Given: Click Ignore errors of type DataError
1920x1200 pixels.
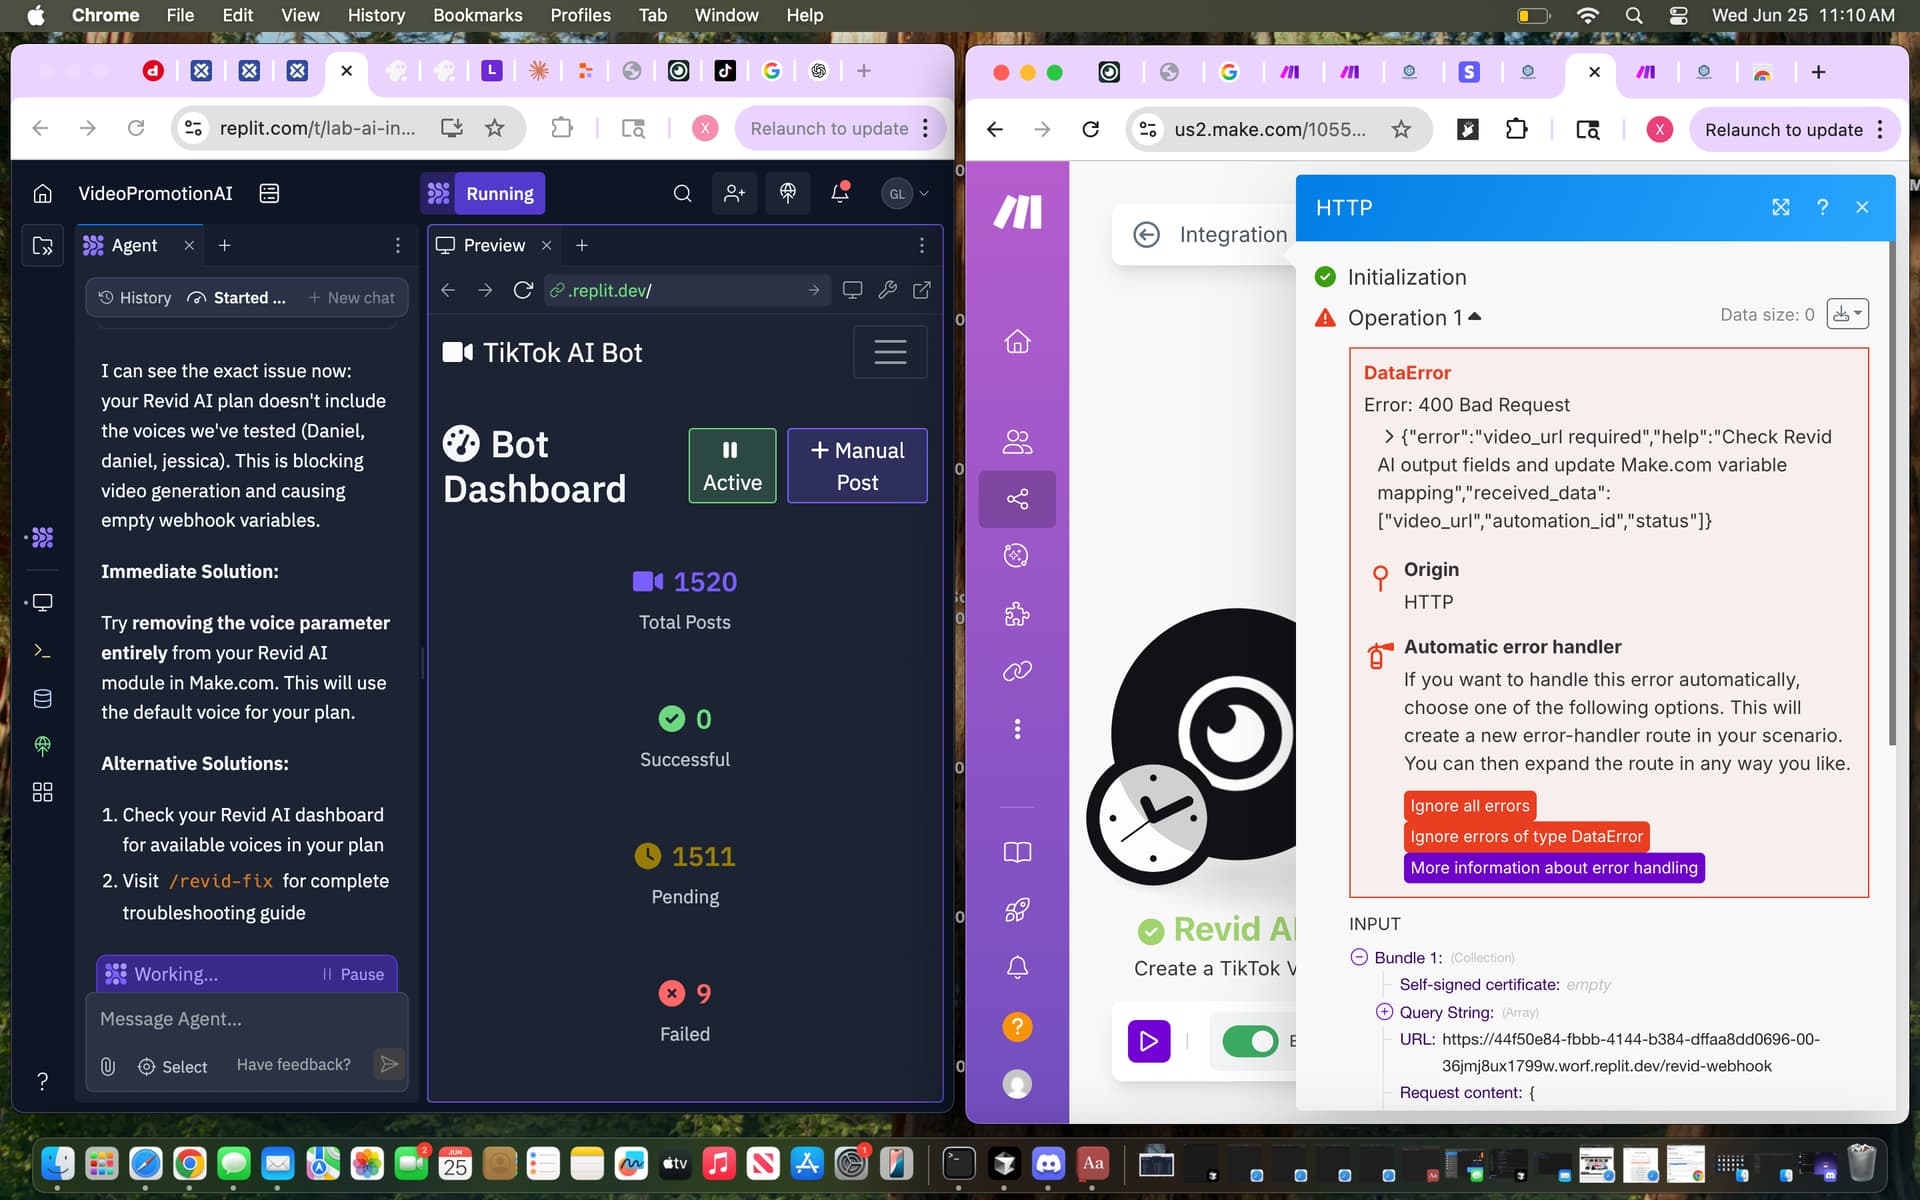Looking at the screenshot, I should pos(1526,837).
